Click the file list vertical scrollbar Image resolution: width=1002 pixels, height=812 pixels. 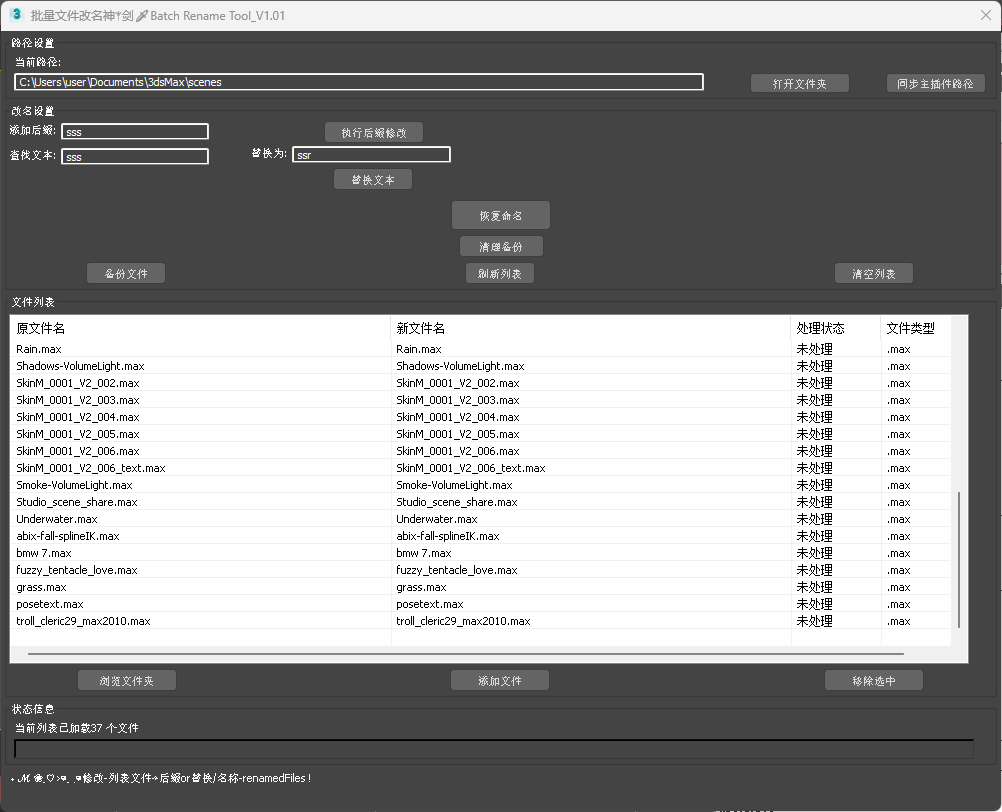[959, 558]
